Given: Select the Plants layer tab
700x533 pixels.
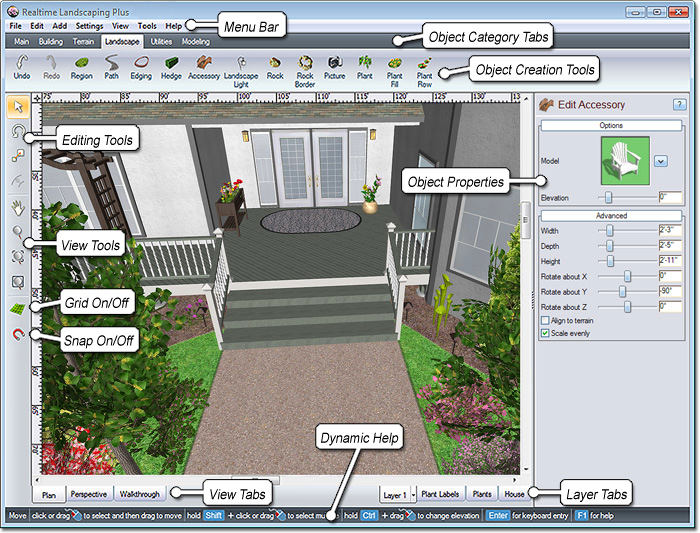Looking at the screenshot, I should pos(482,494).
